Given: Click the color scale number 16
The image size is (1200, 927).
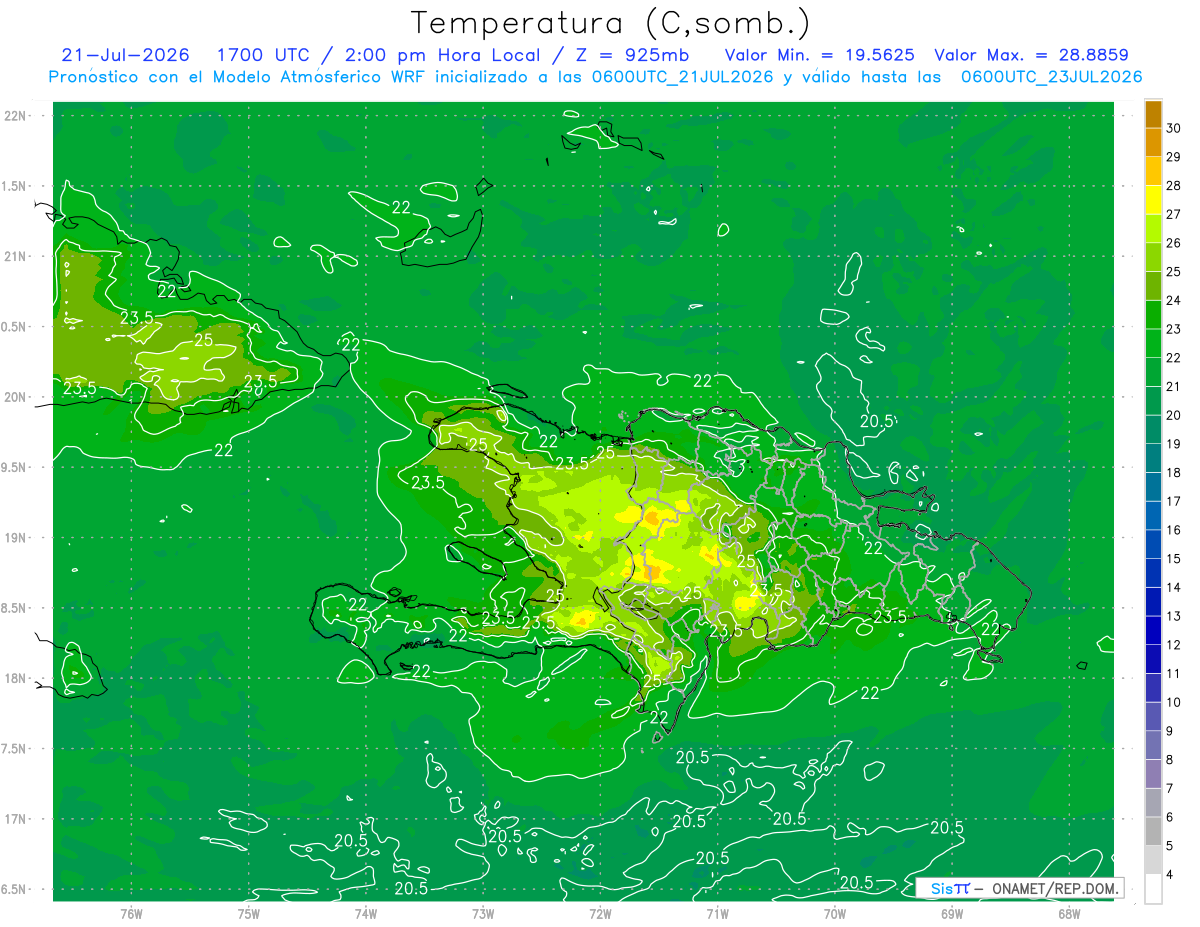Looking at the screenshot, I should [1174, 530].
